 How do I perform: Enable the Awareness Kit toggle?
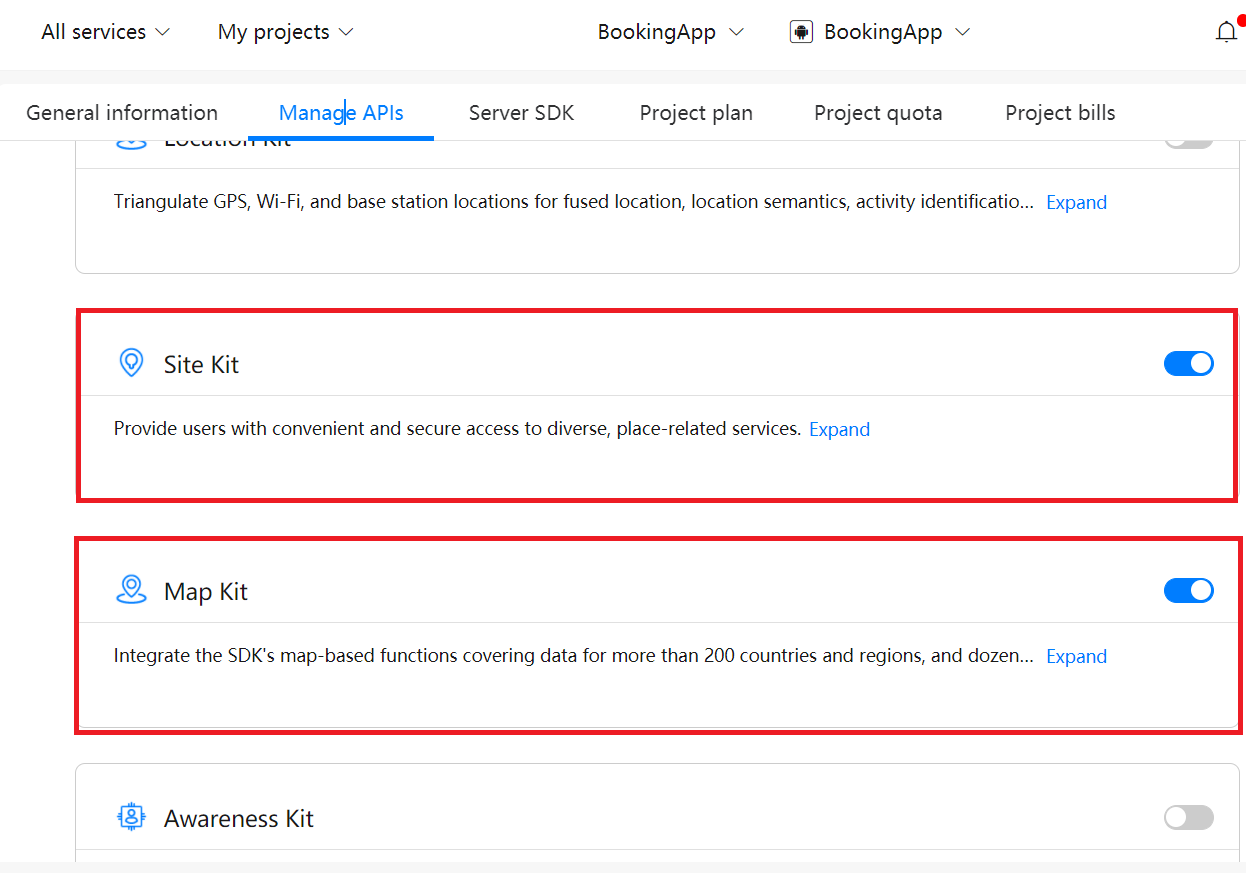pyautogui.click(x=1188, y=818)
